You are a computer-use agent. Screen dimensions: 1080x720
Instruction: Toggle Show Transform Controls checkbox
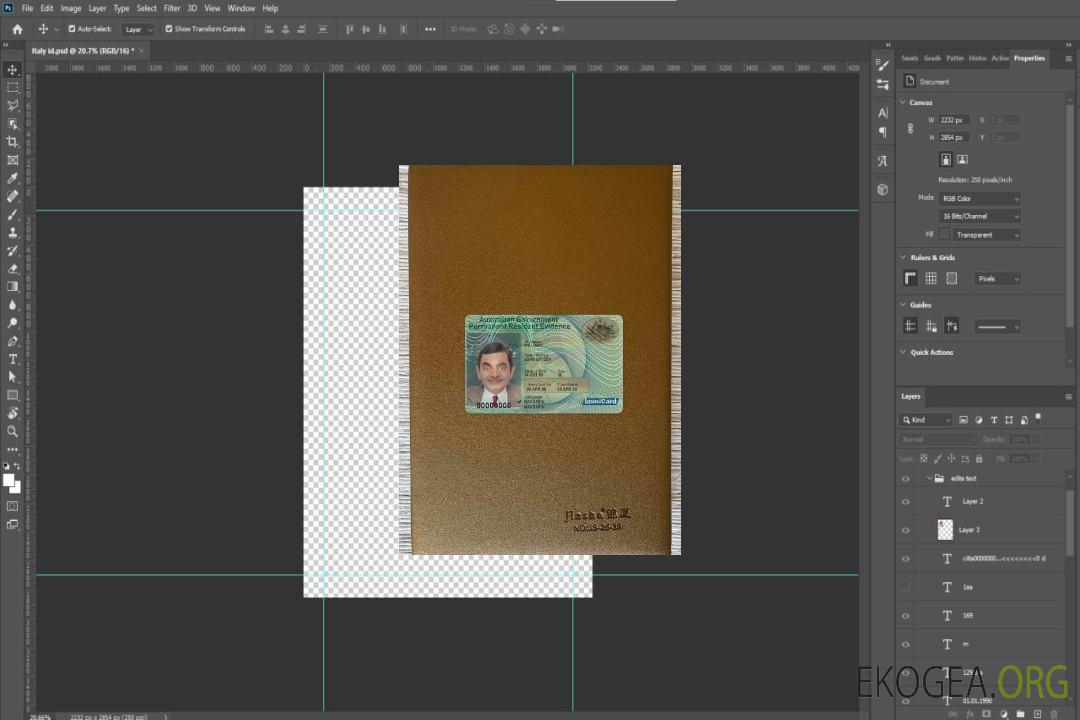coord(169,29)
